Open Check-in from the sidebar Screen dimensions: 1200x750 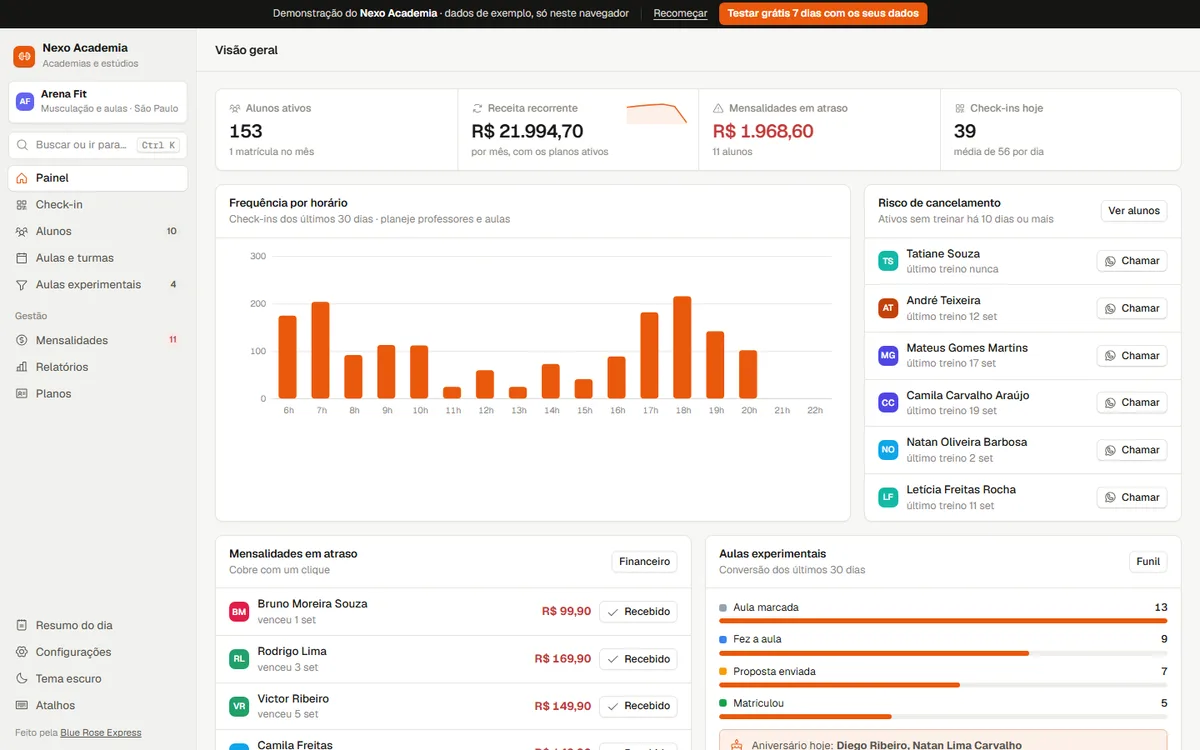pos(98,204)
